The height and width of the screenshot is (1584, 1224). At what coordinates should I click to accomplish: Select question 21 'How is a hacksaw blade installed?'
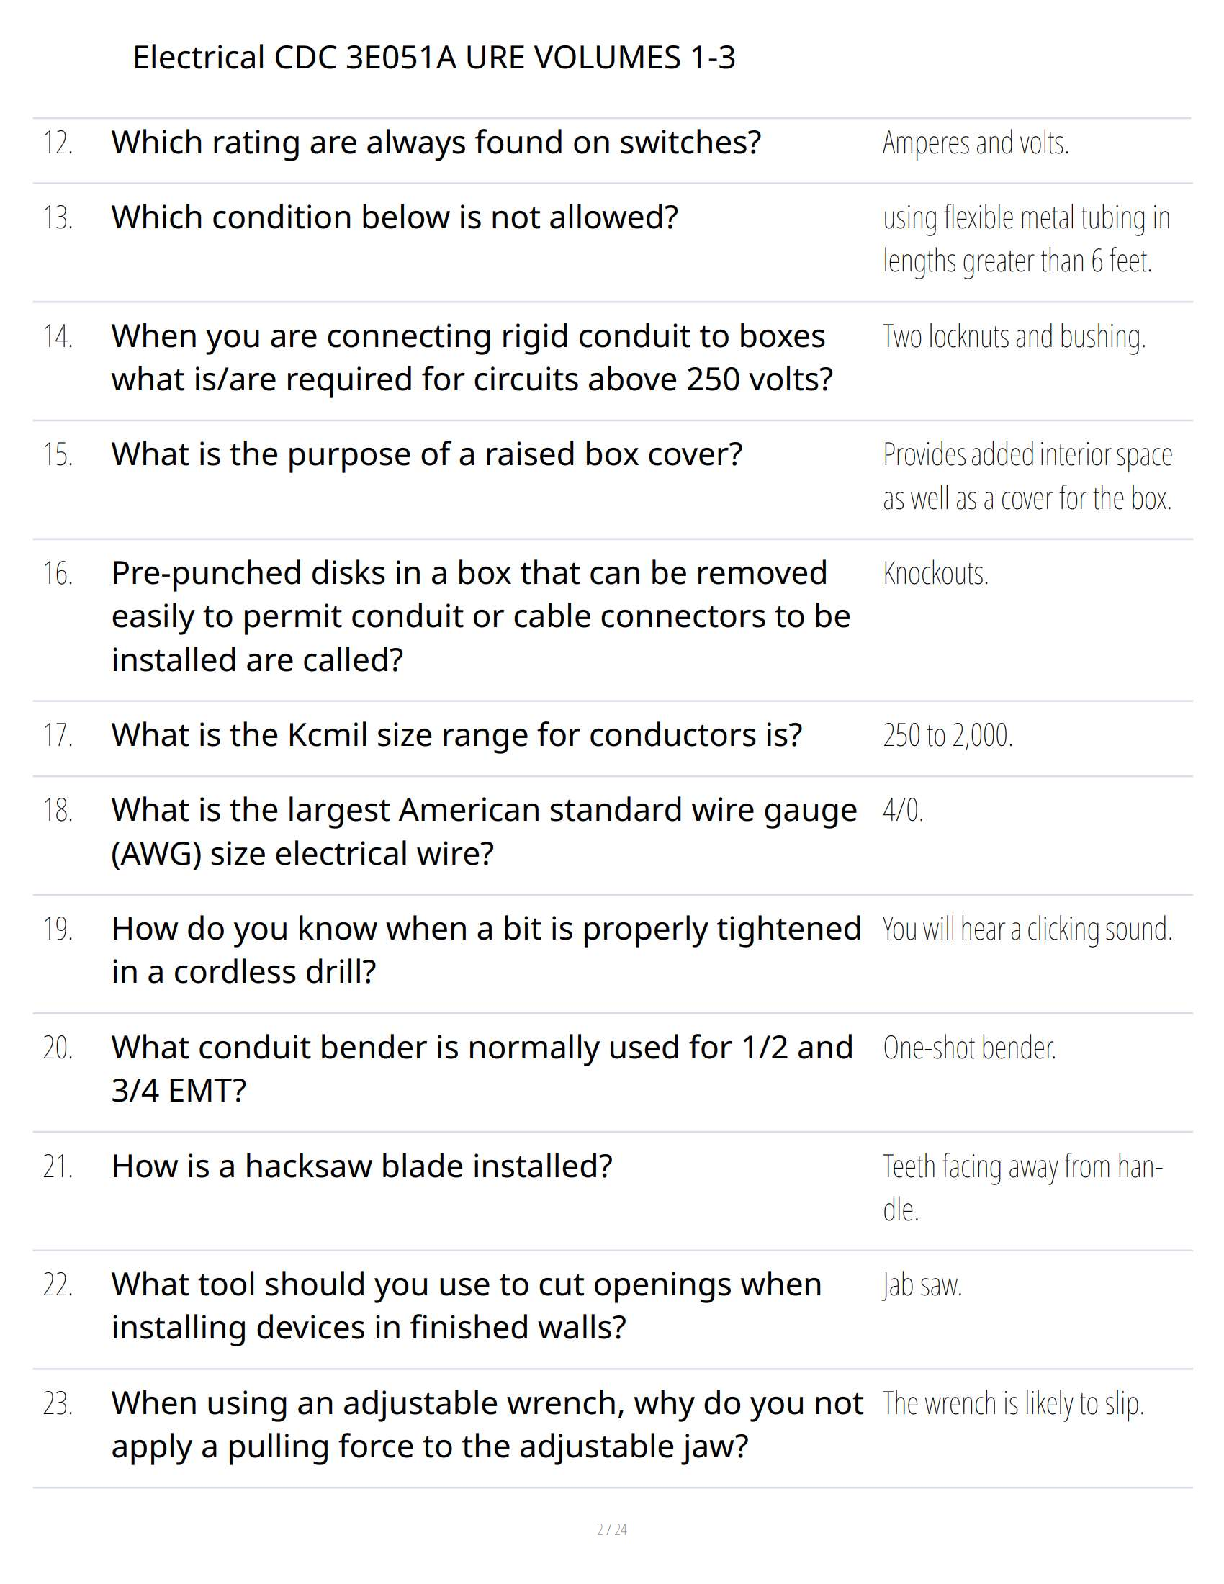point(362,1167)
